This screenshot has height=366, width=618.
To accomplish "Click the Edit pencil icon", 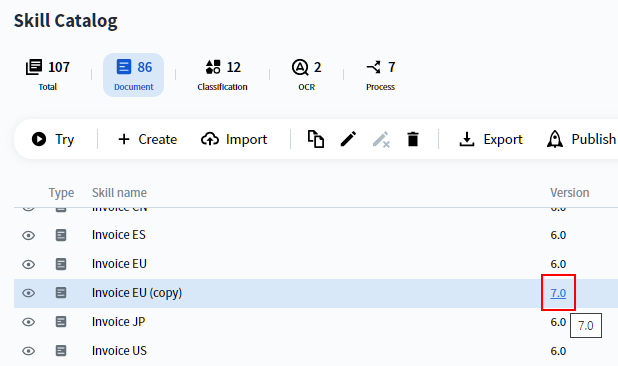I will click(x=348, y=139).
